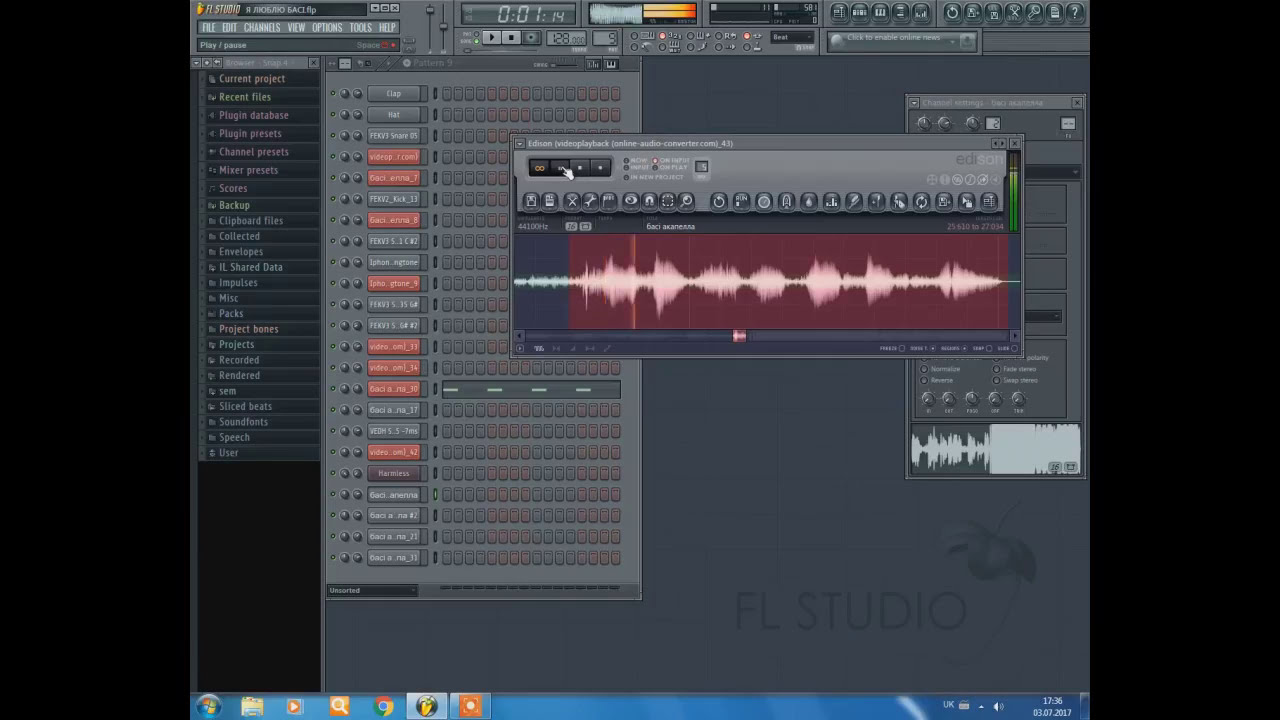Viewport: 1280px width, 720px height.
Task: Click Edison send to channel icon at toolbar end
Action: (x=988, y=201)
